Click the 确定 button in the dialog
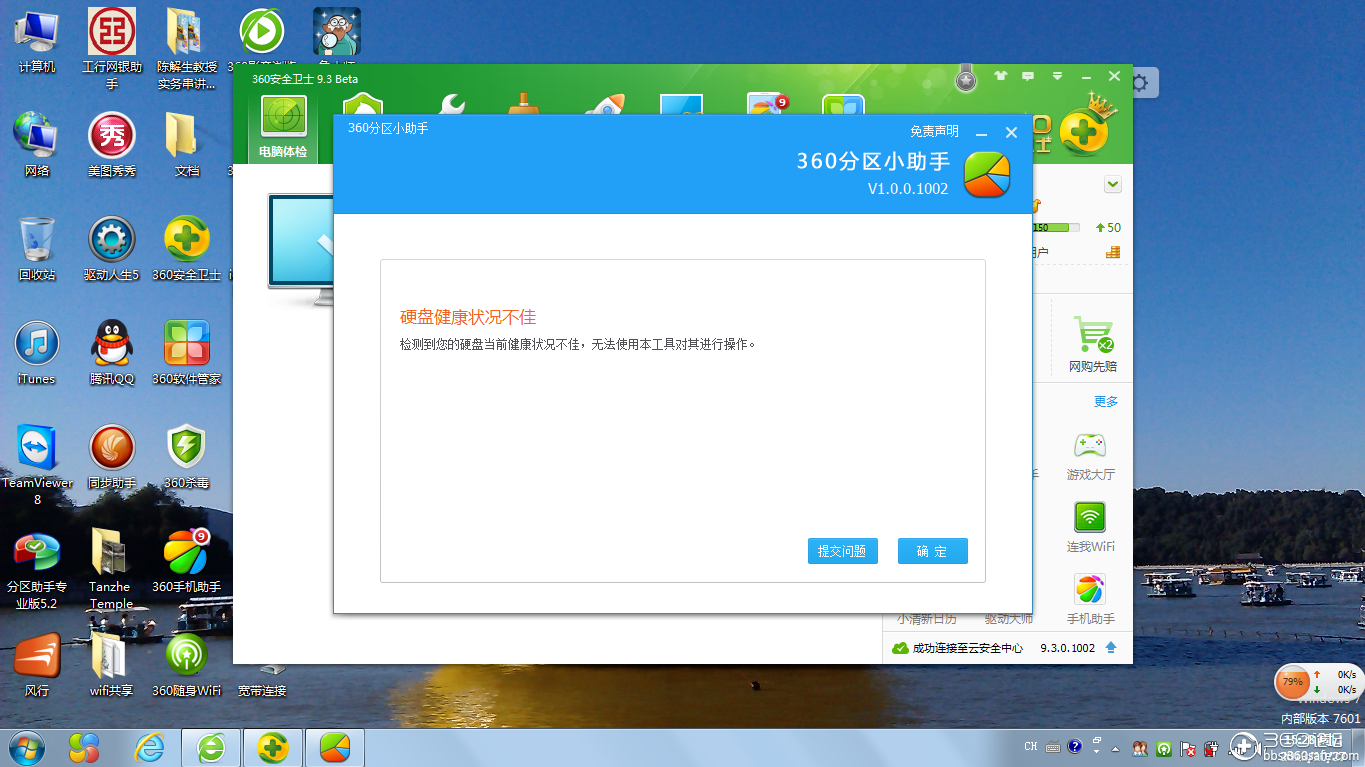Viewport: 1365px width, 767px height. pyautogui.click(x=932, y=551)
